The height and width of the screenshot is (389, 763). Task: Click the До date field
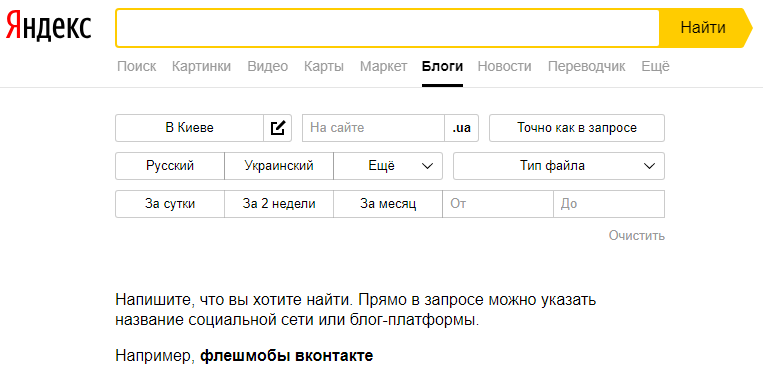pos(609,204)
